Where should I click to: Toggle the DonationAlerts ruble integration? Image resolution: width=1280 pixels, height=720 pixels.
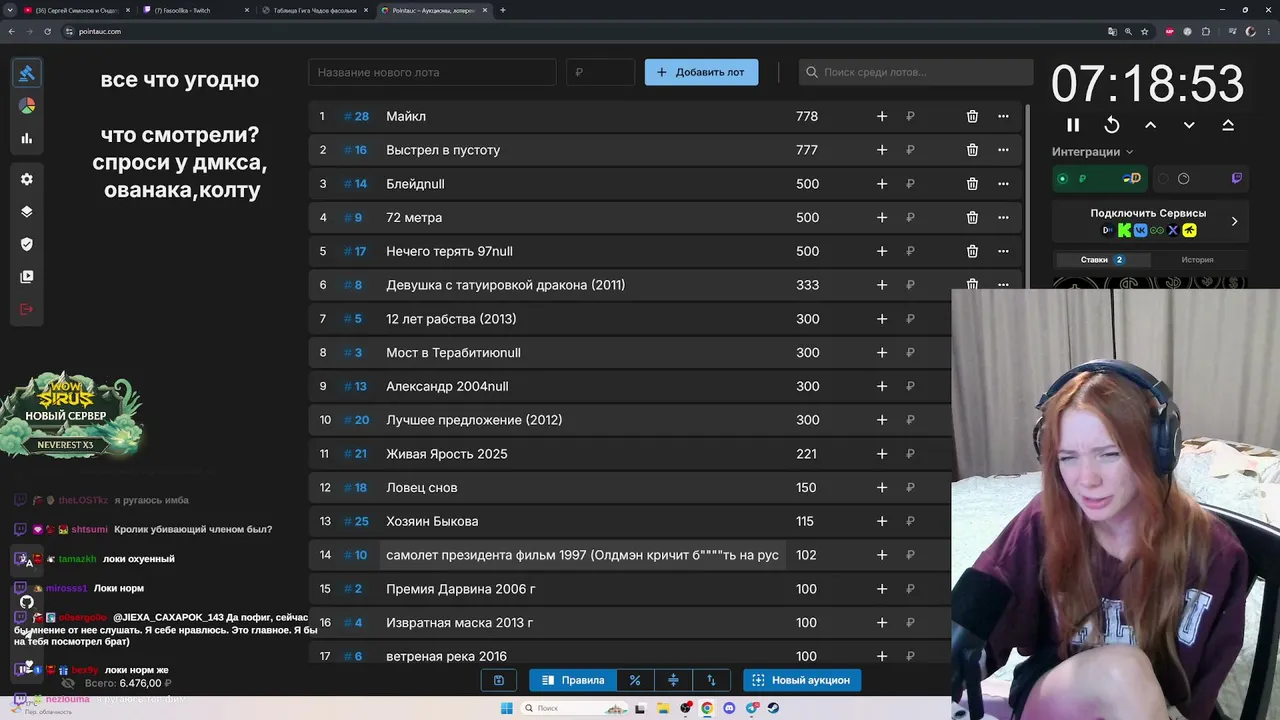coord(1100,179)
